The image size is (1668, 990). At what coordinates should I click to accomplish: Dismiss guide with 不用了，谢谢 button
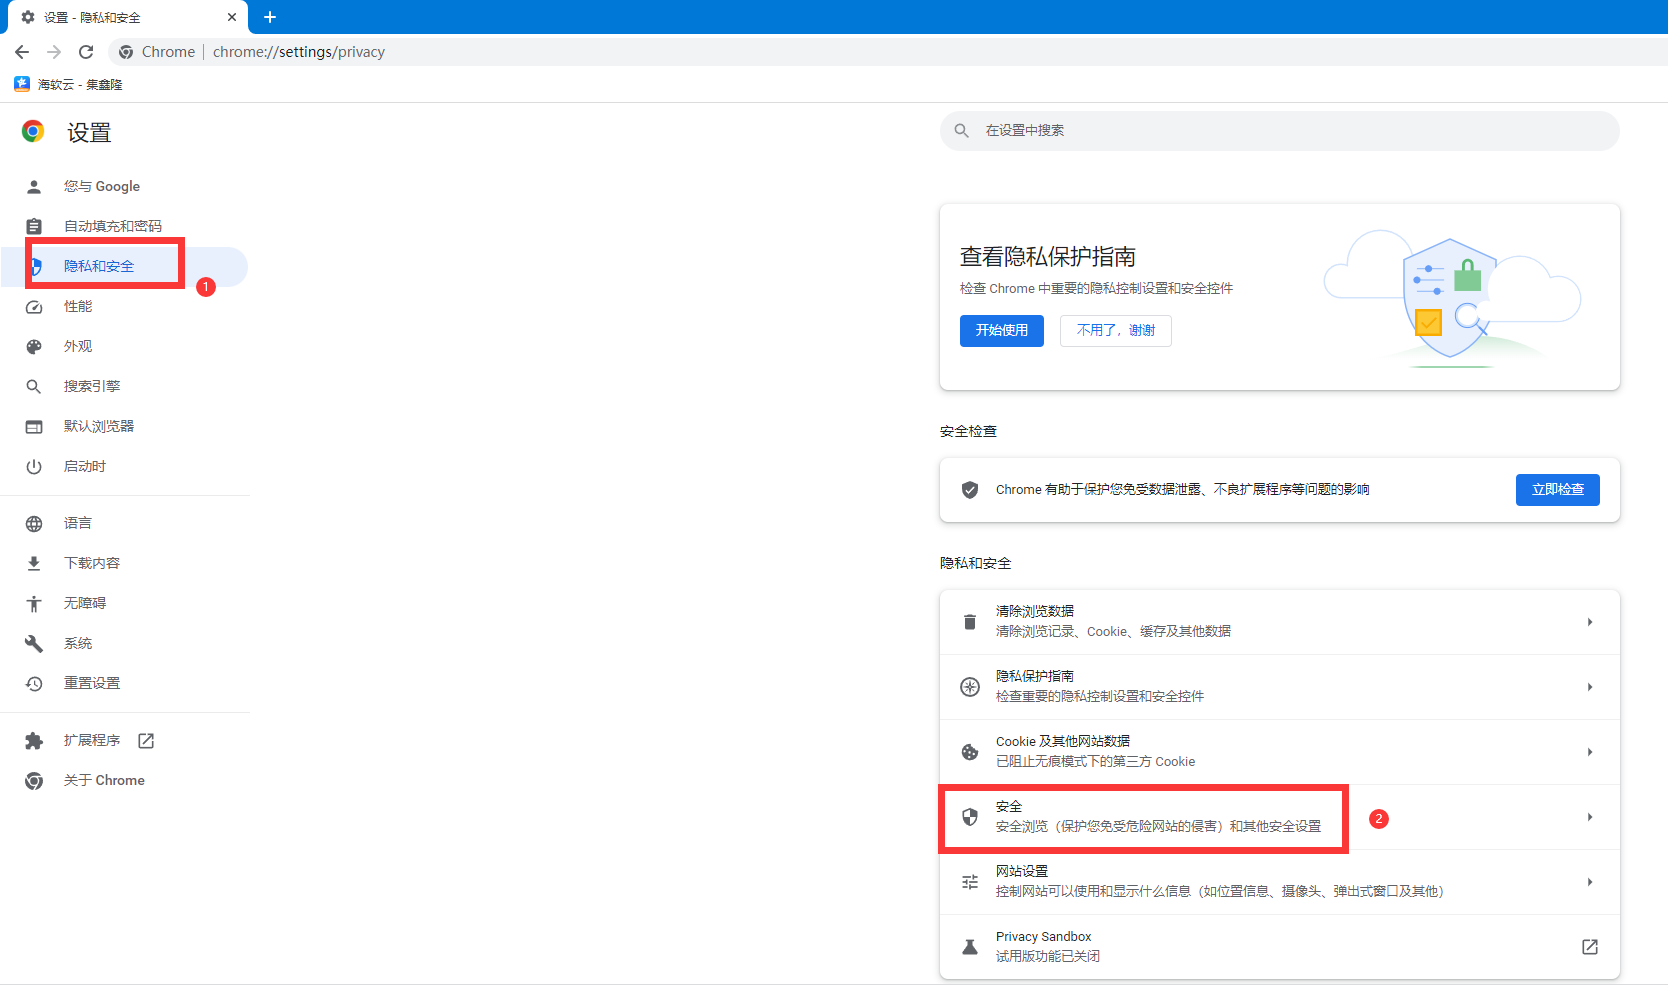1116,331
